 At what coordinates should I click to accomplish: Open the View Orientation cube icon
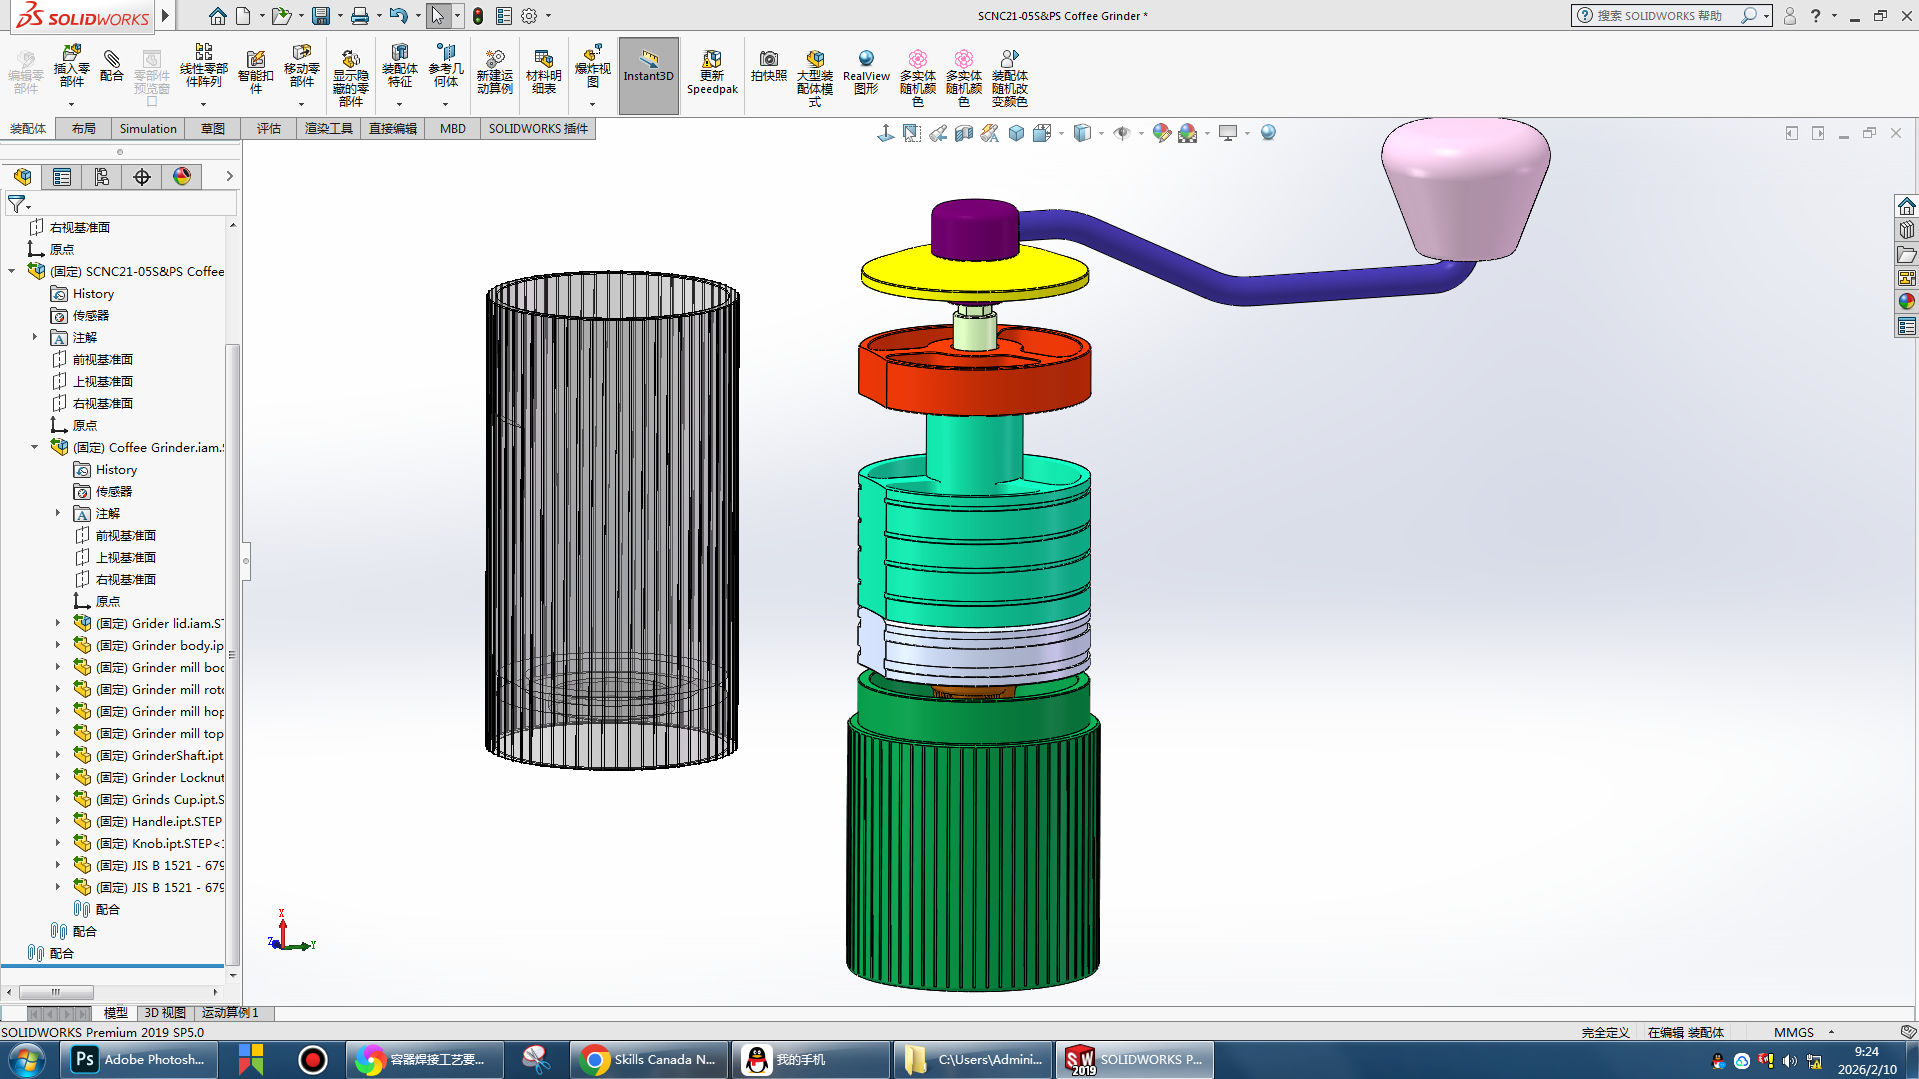tap(1042, 133)
